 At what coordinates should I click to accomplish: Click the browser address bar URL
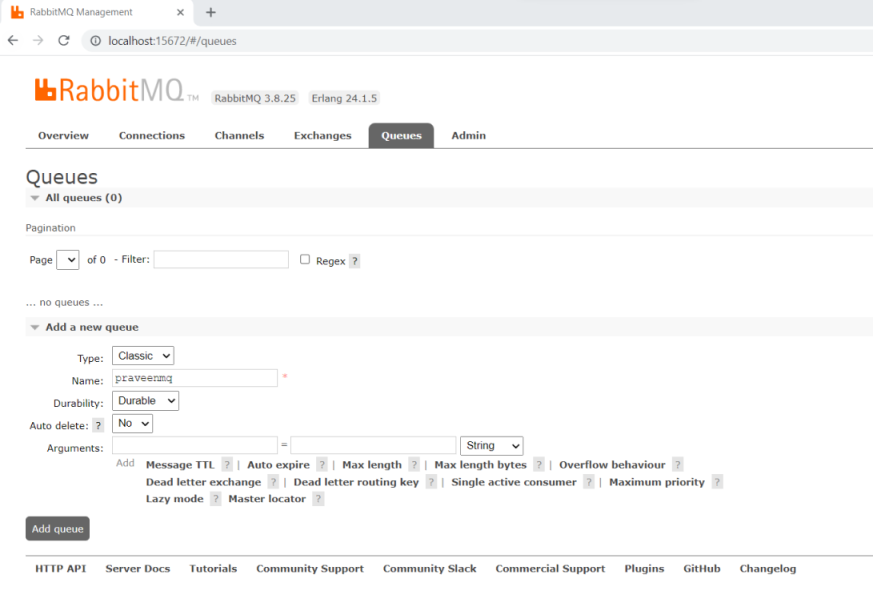(172, 41)
